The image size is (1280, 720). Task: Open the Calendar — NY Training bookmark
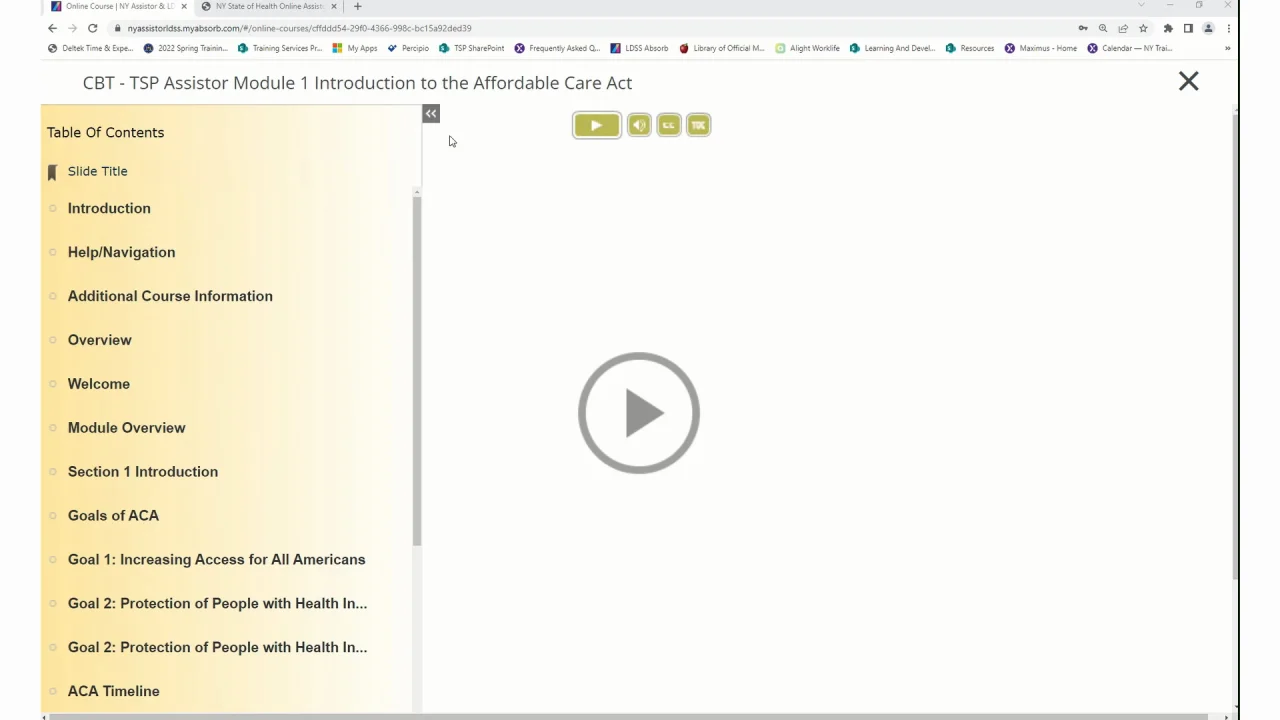pos(1130,48)
